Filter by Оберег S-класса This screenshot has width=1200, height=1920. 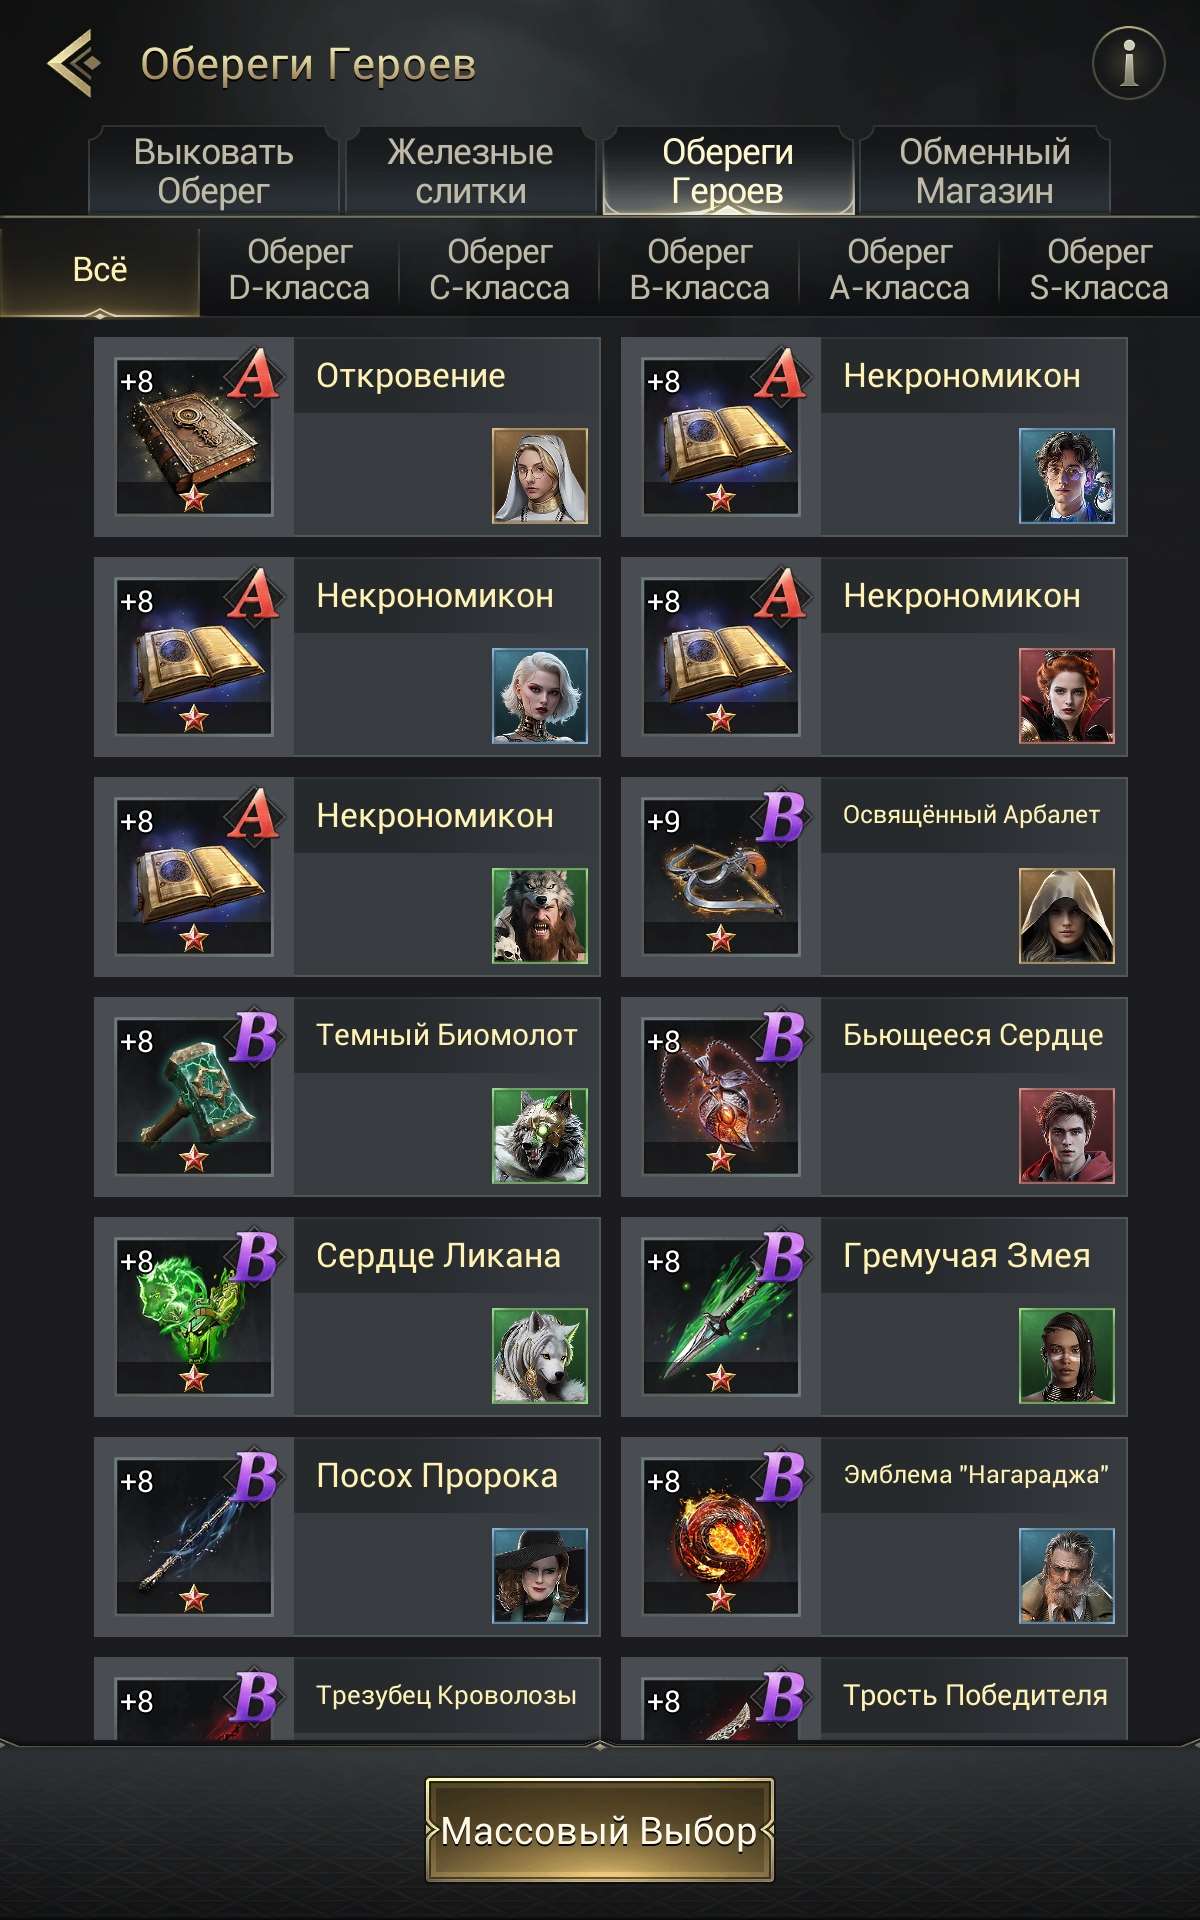coord(1099,270)
